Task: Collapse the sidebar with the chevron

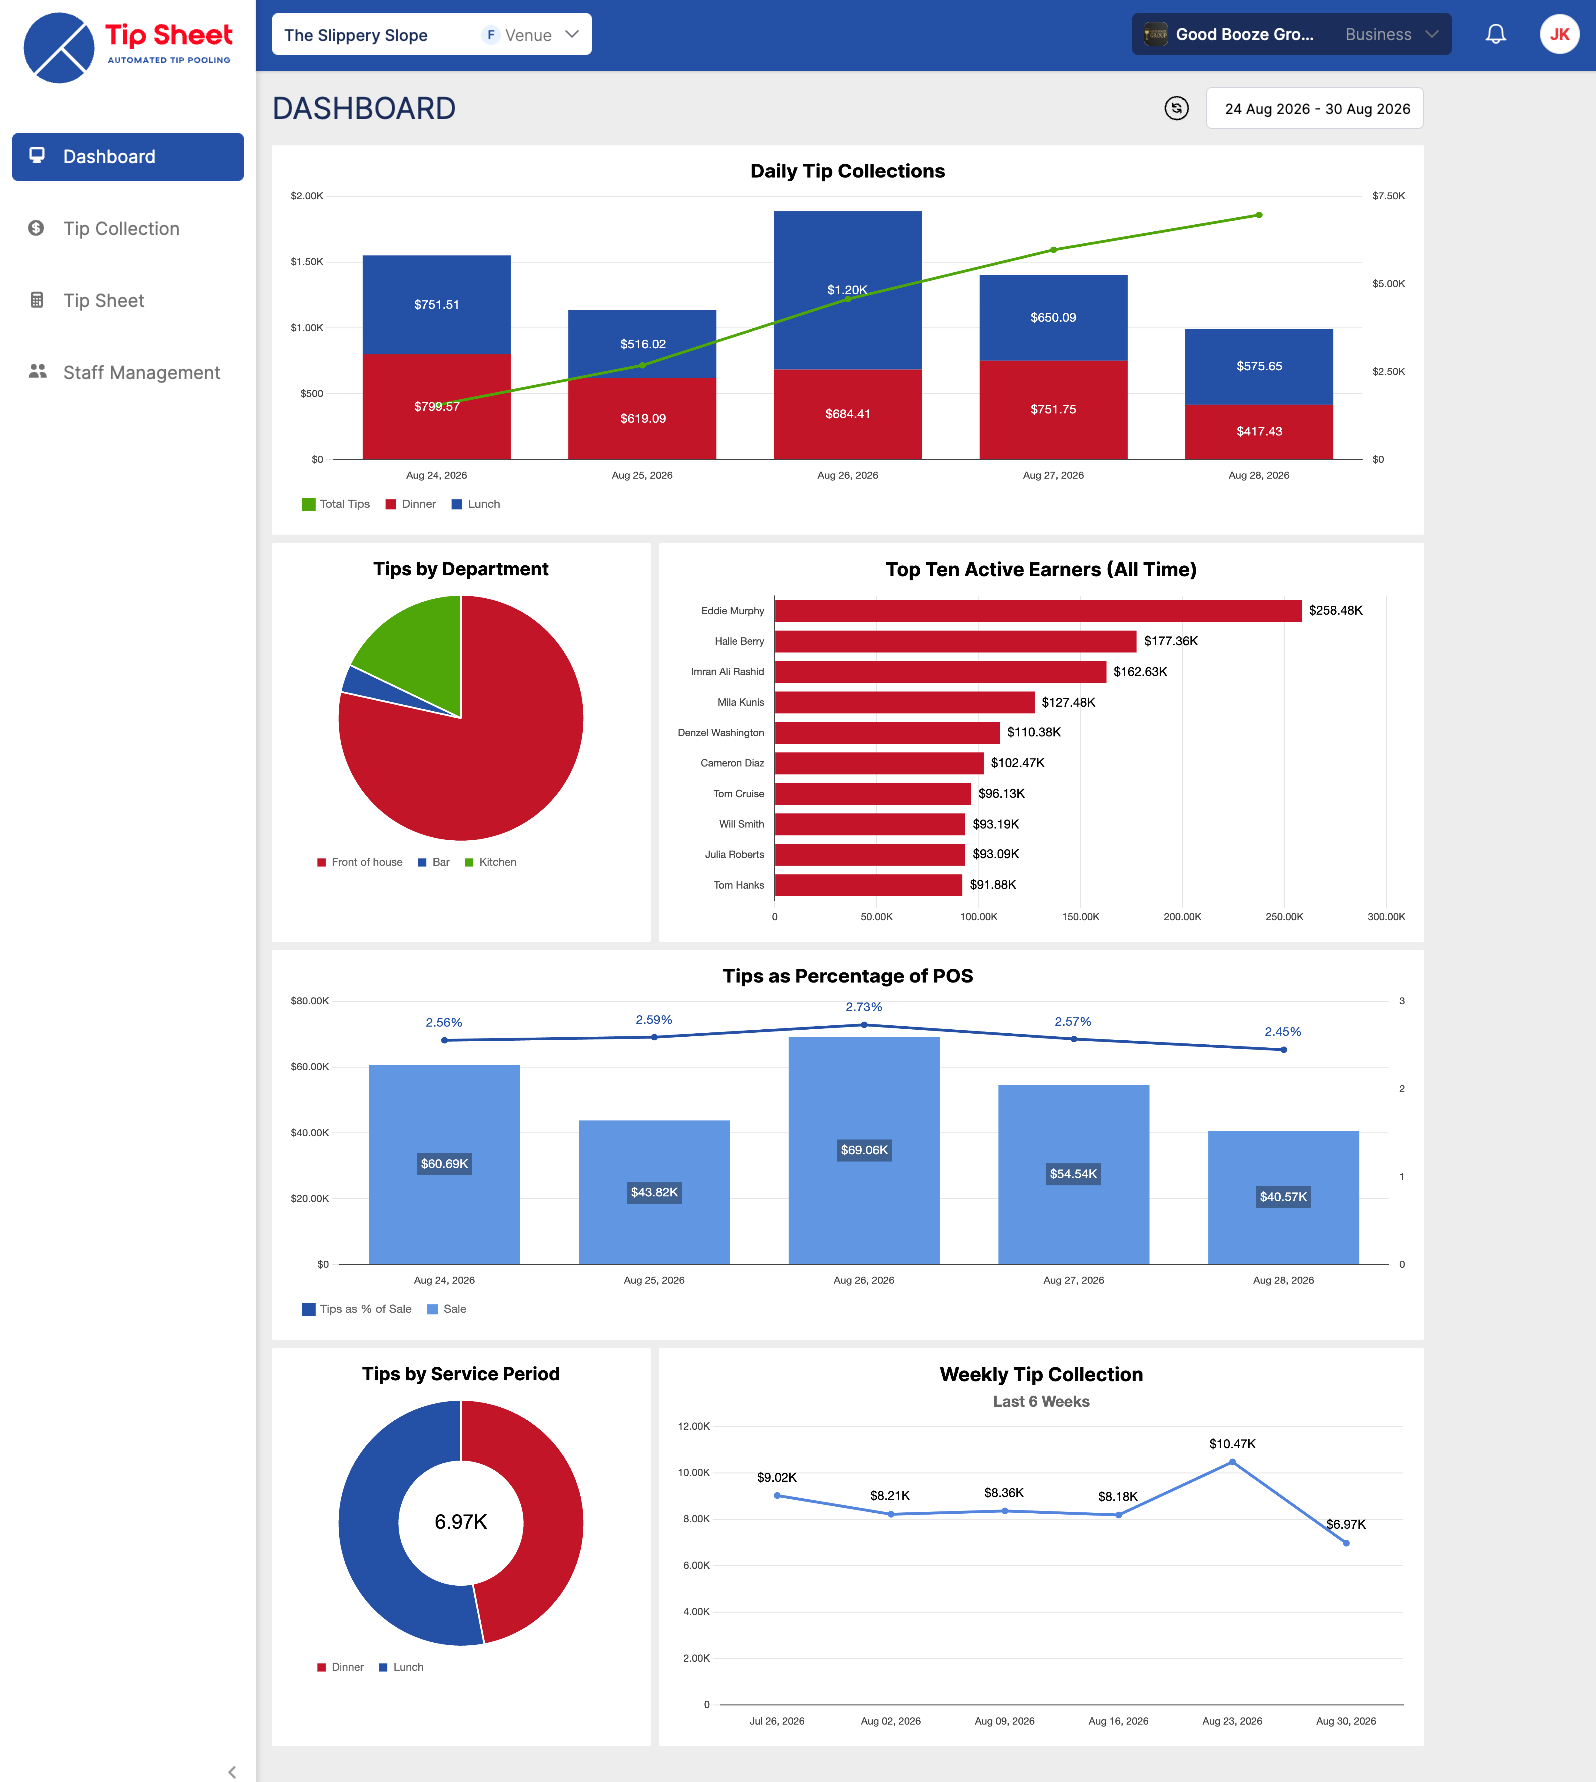Action: 232,1772
